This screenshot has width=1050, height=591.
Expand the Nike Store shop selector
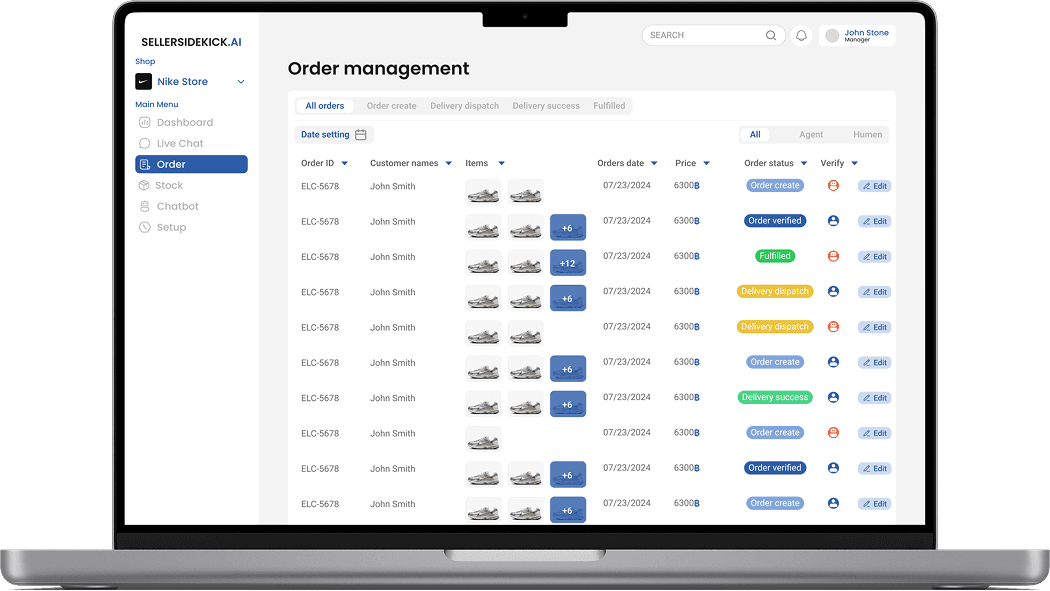point(241,82)
